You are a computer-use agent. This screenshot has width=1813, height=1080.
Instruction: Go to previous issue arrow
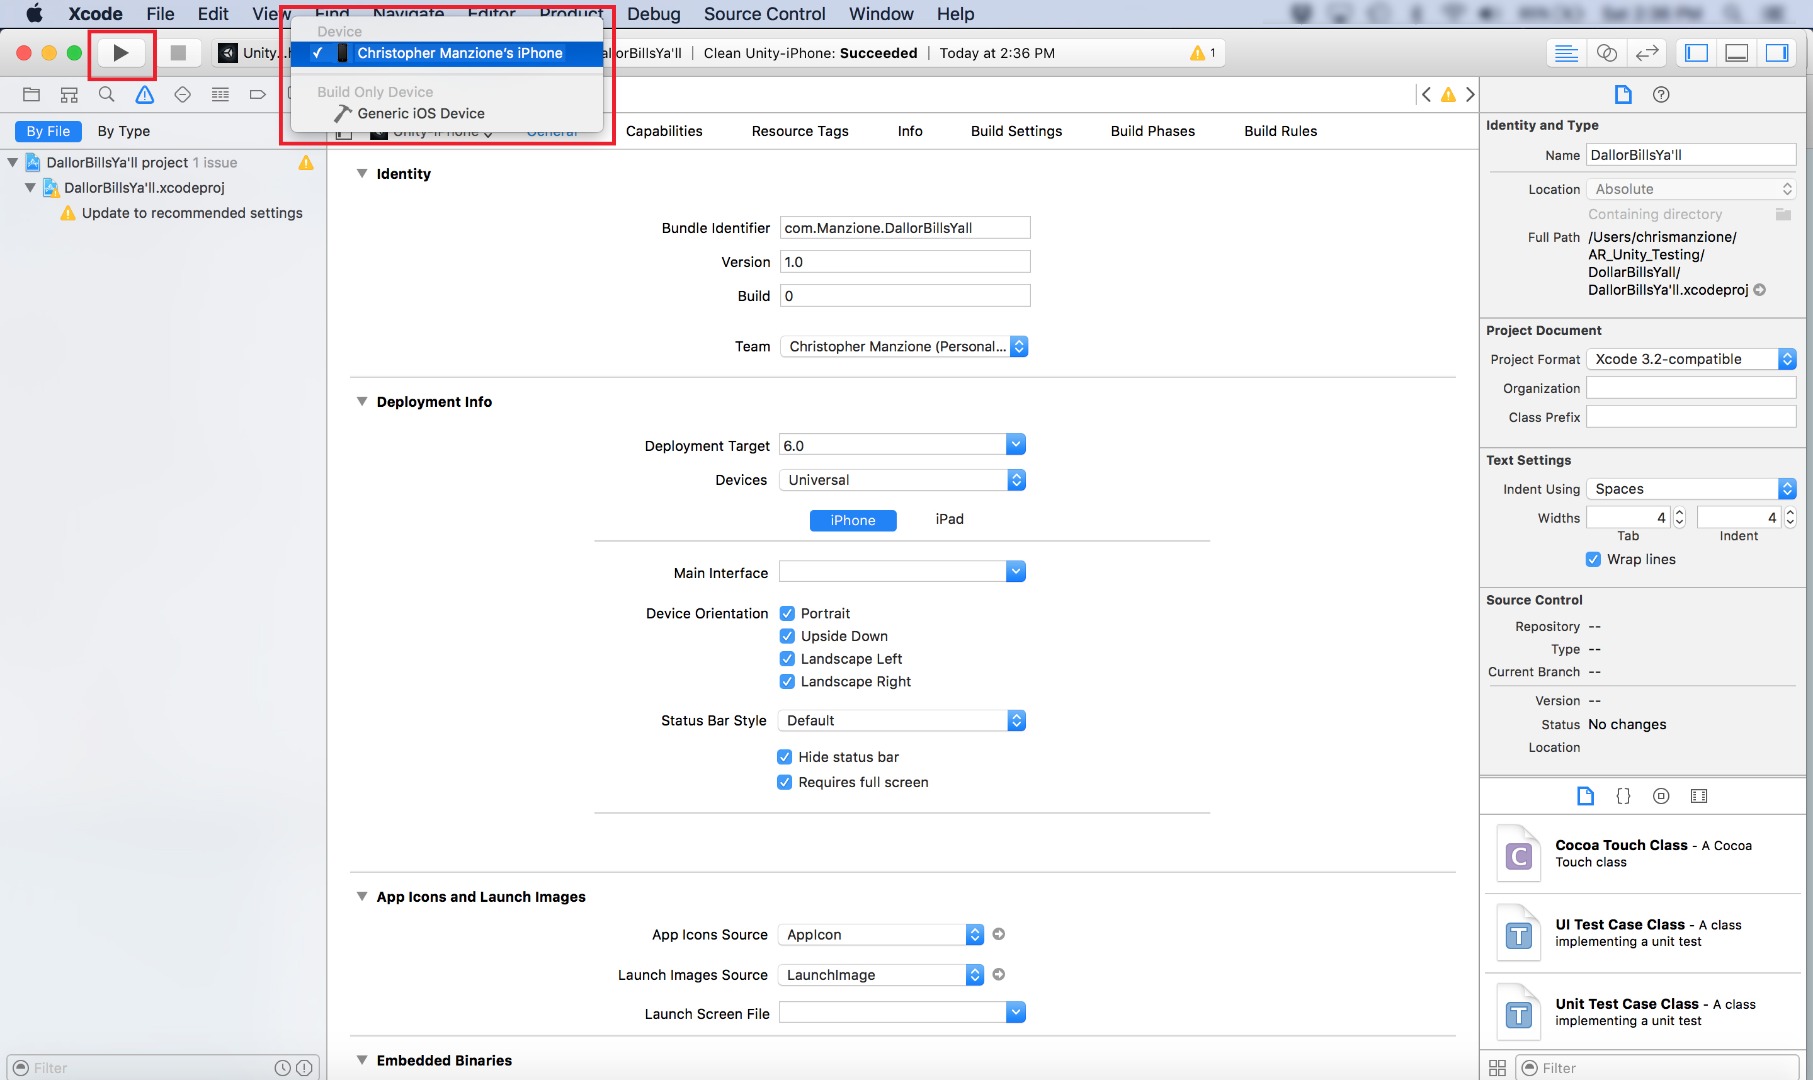click(1426, 94)
